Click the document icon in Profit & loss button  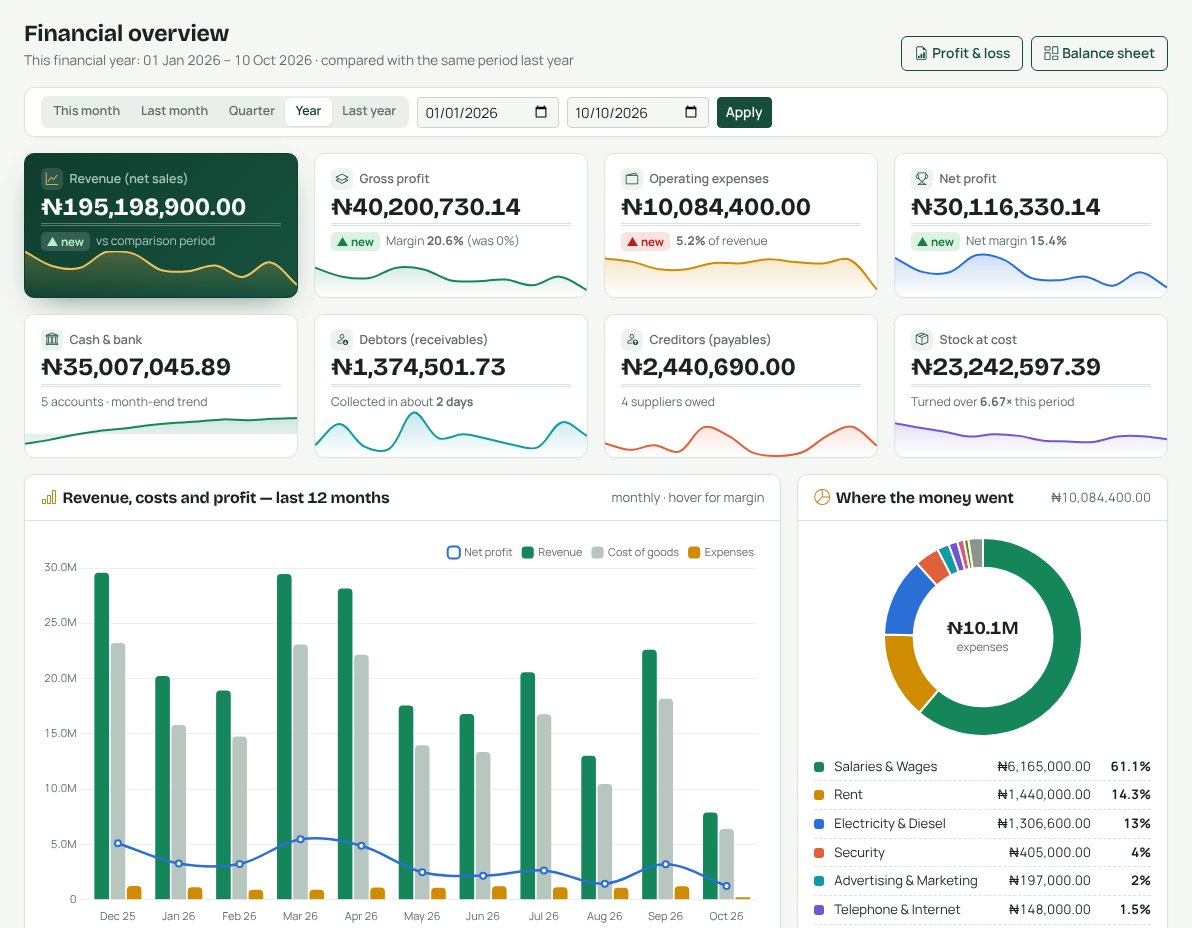pyautogui.click(x=921, y=53)
